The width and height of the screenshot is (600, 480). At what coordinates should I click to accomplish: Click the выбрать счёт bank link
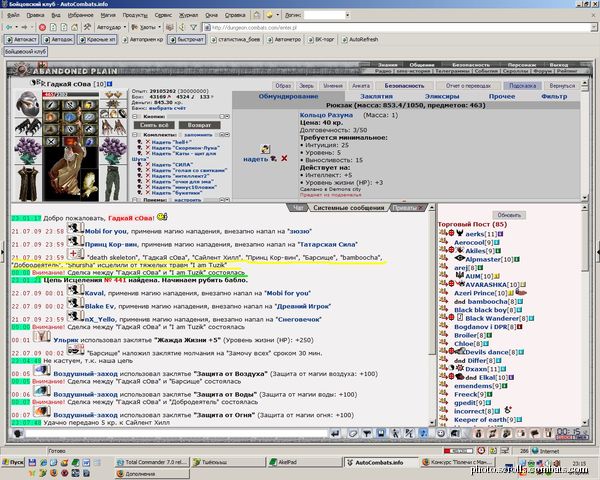167,108
